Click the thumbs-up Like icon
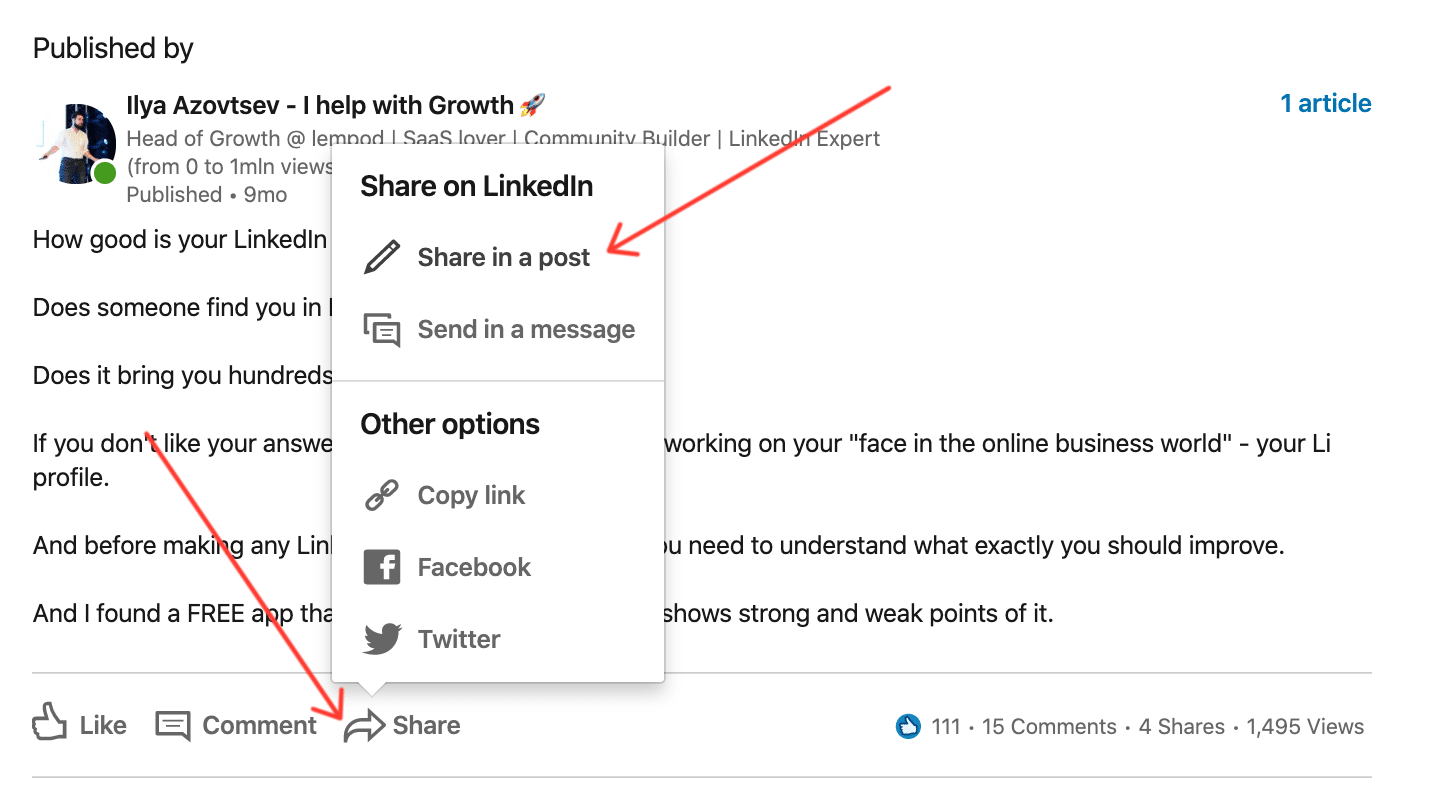 tap(47, 723)
